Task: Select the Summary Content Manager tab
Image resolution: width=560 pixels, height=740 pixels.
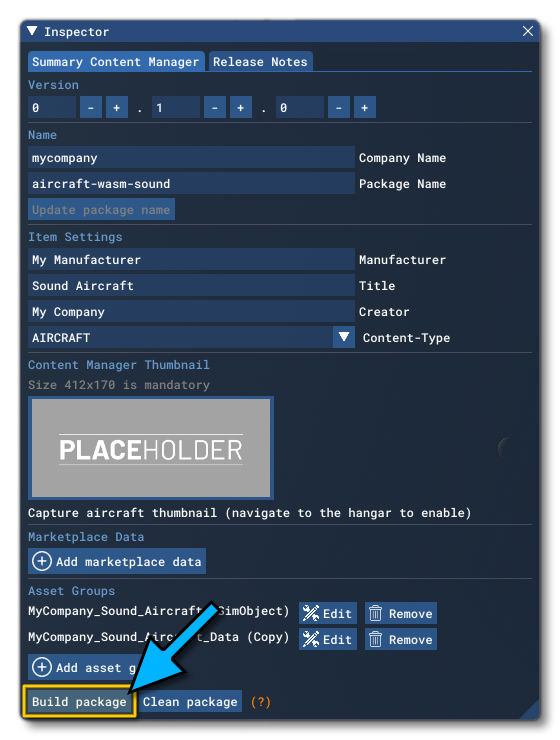Action: pyautogui.click(x=116, y=62)
